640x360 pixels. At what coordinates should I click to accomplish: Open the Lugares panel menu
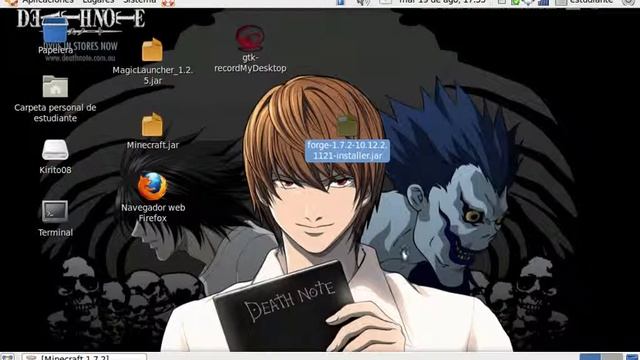point(98,2)
